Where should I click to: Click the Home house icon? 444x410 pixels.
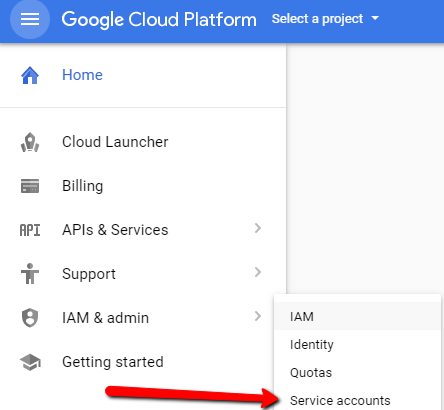coord(30,75)
